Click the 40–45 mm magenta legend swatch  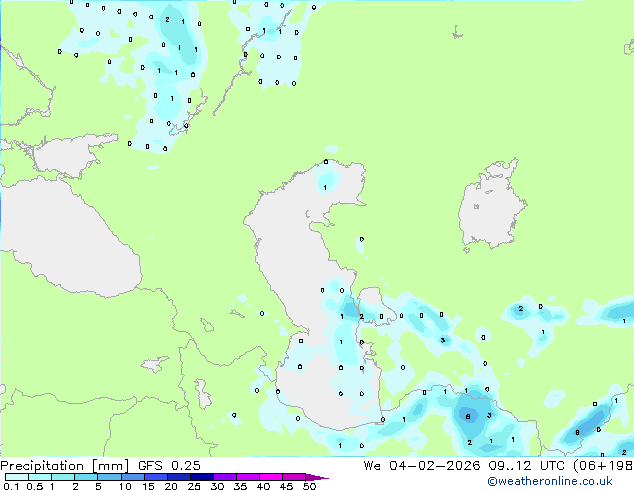pyautogui.click(x=271, y=477)
